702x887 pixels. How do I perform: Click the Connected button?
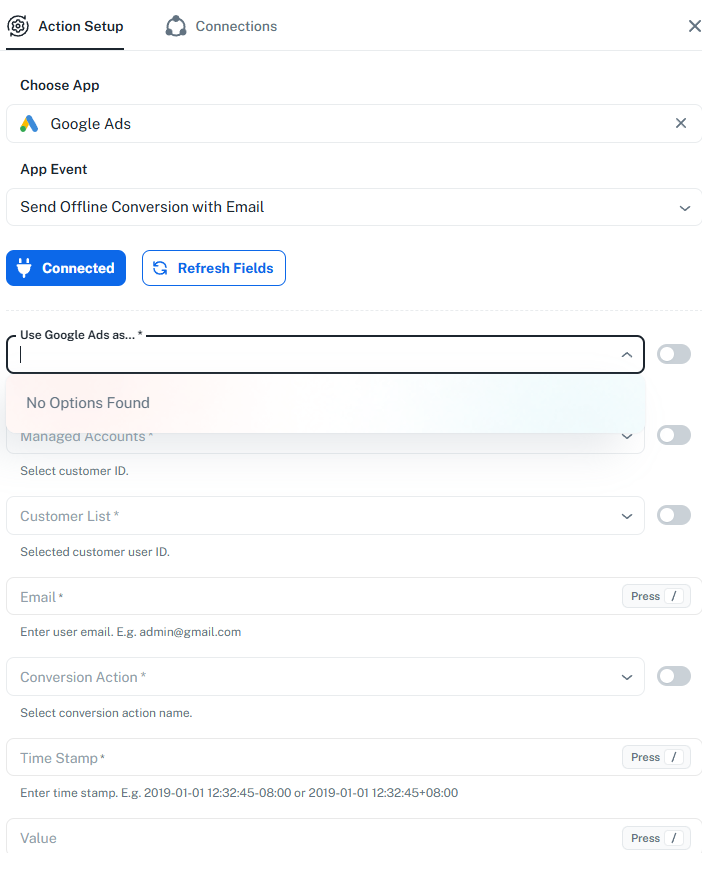point(66,268)
